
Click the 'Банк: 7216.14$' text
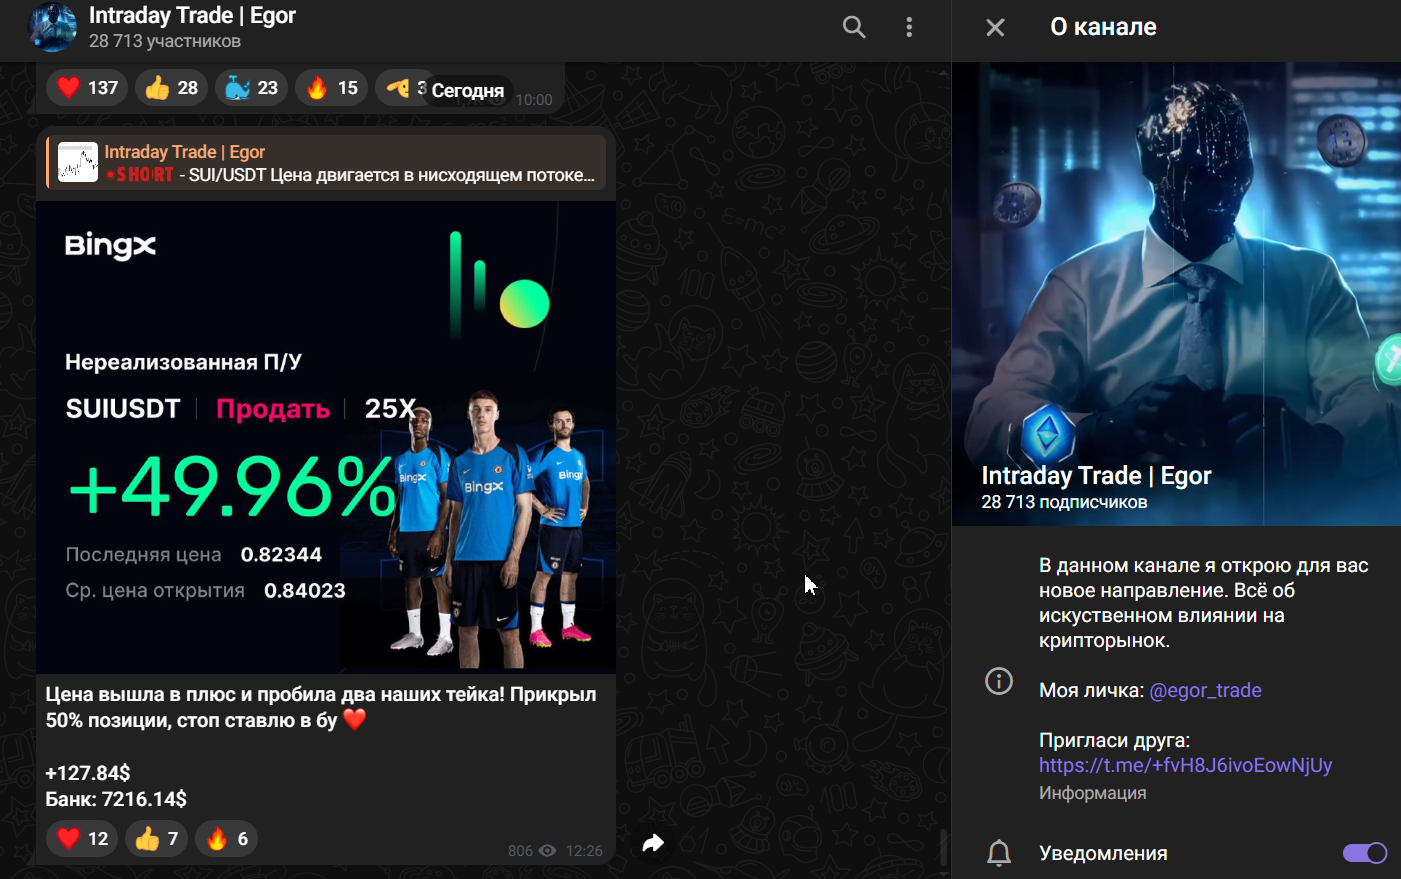(116, 799)
